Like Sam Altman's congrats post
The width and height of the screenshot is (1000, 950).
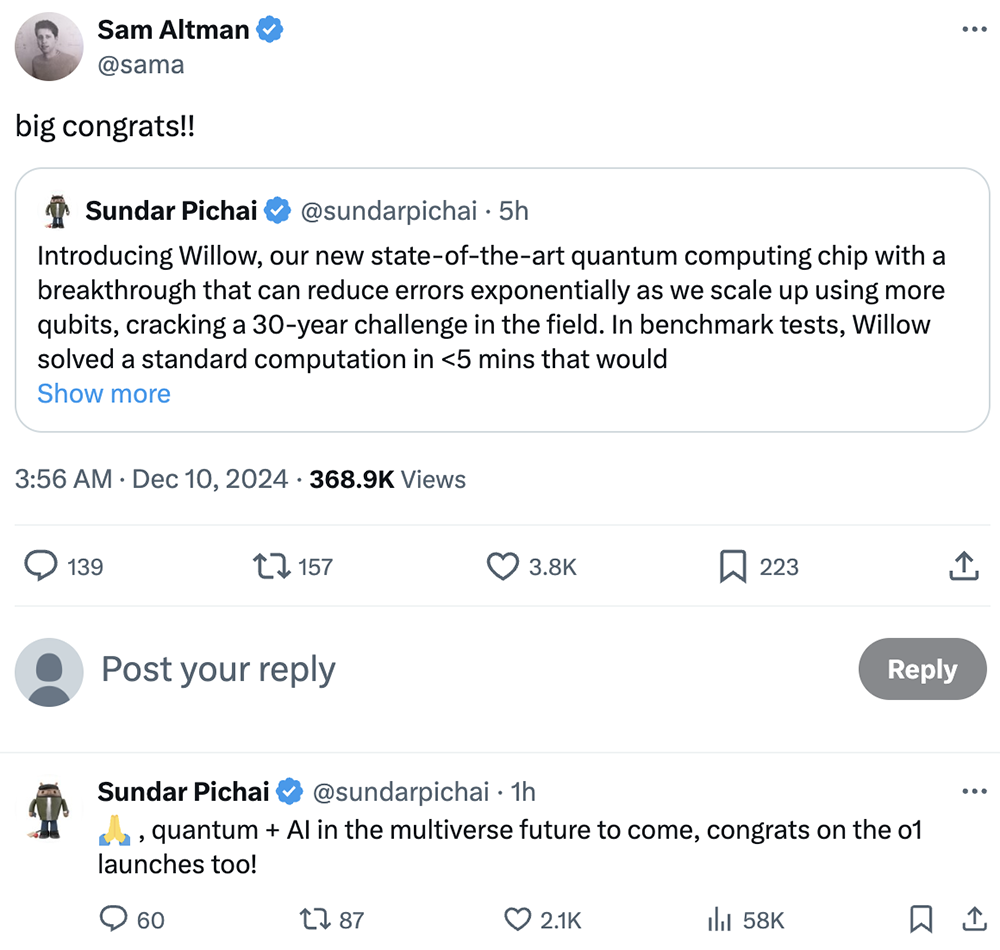[503, 567]
